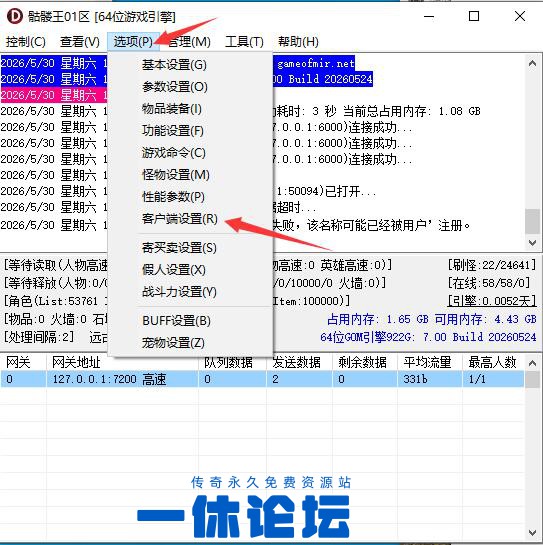The image size is (543, 545).
Task: Minimize the 骷髅王01区 window
Action: pyautogui.click(x=429, y=16)
